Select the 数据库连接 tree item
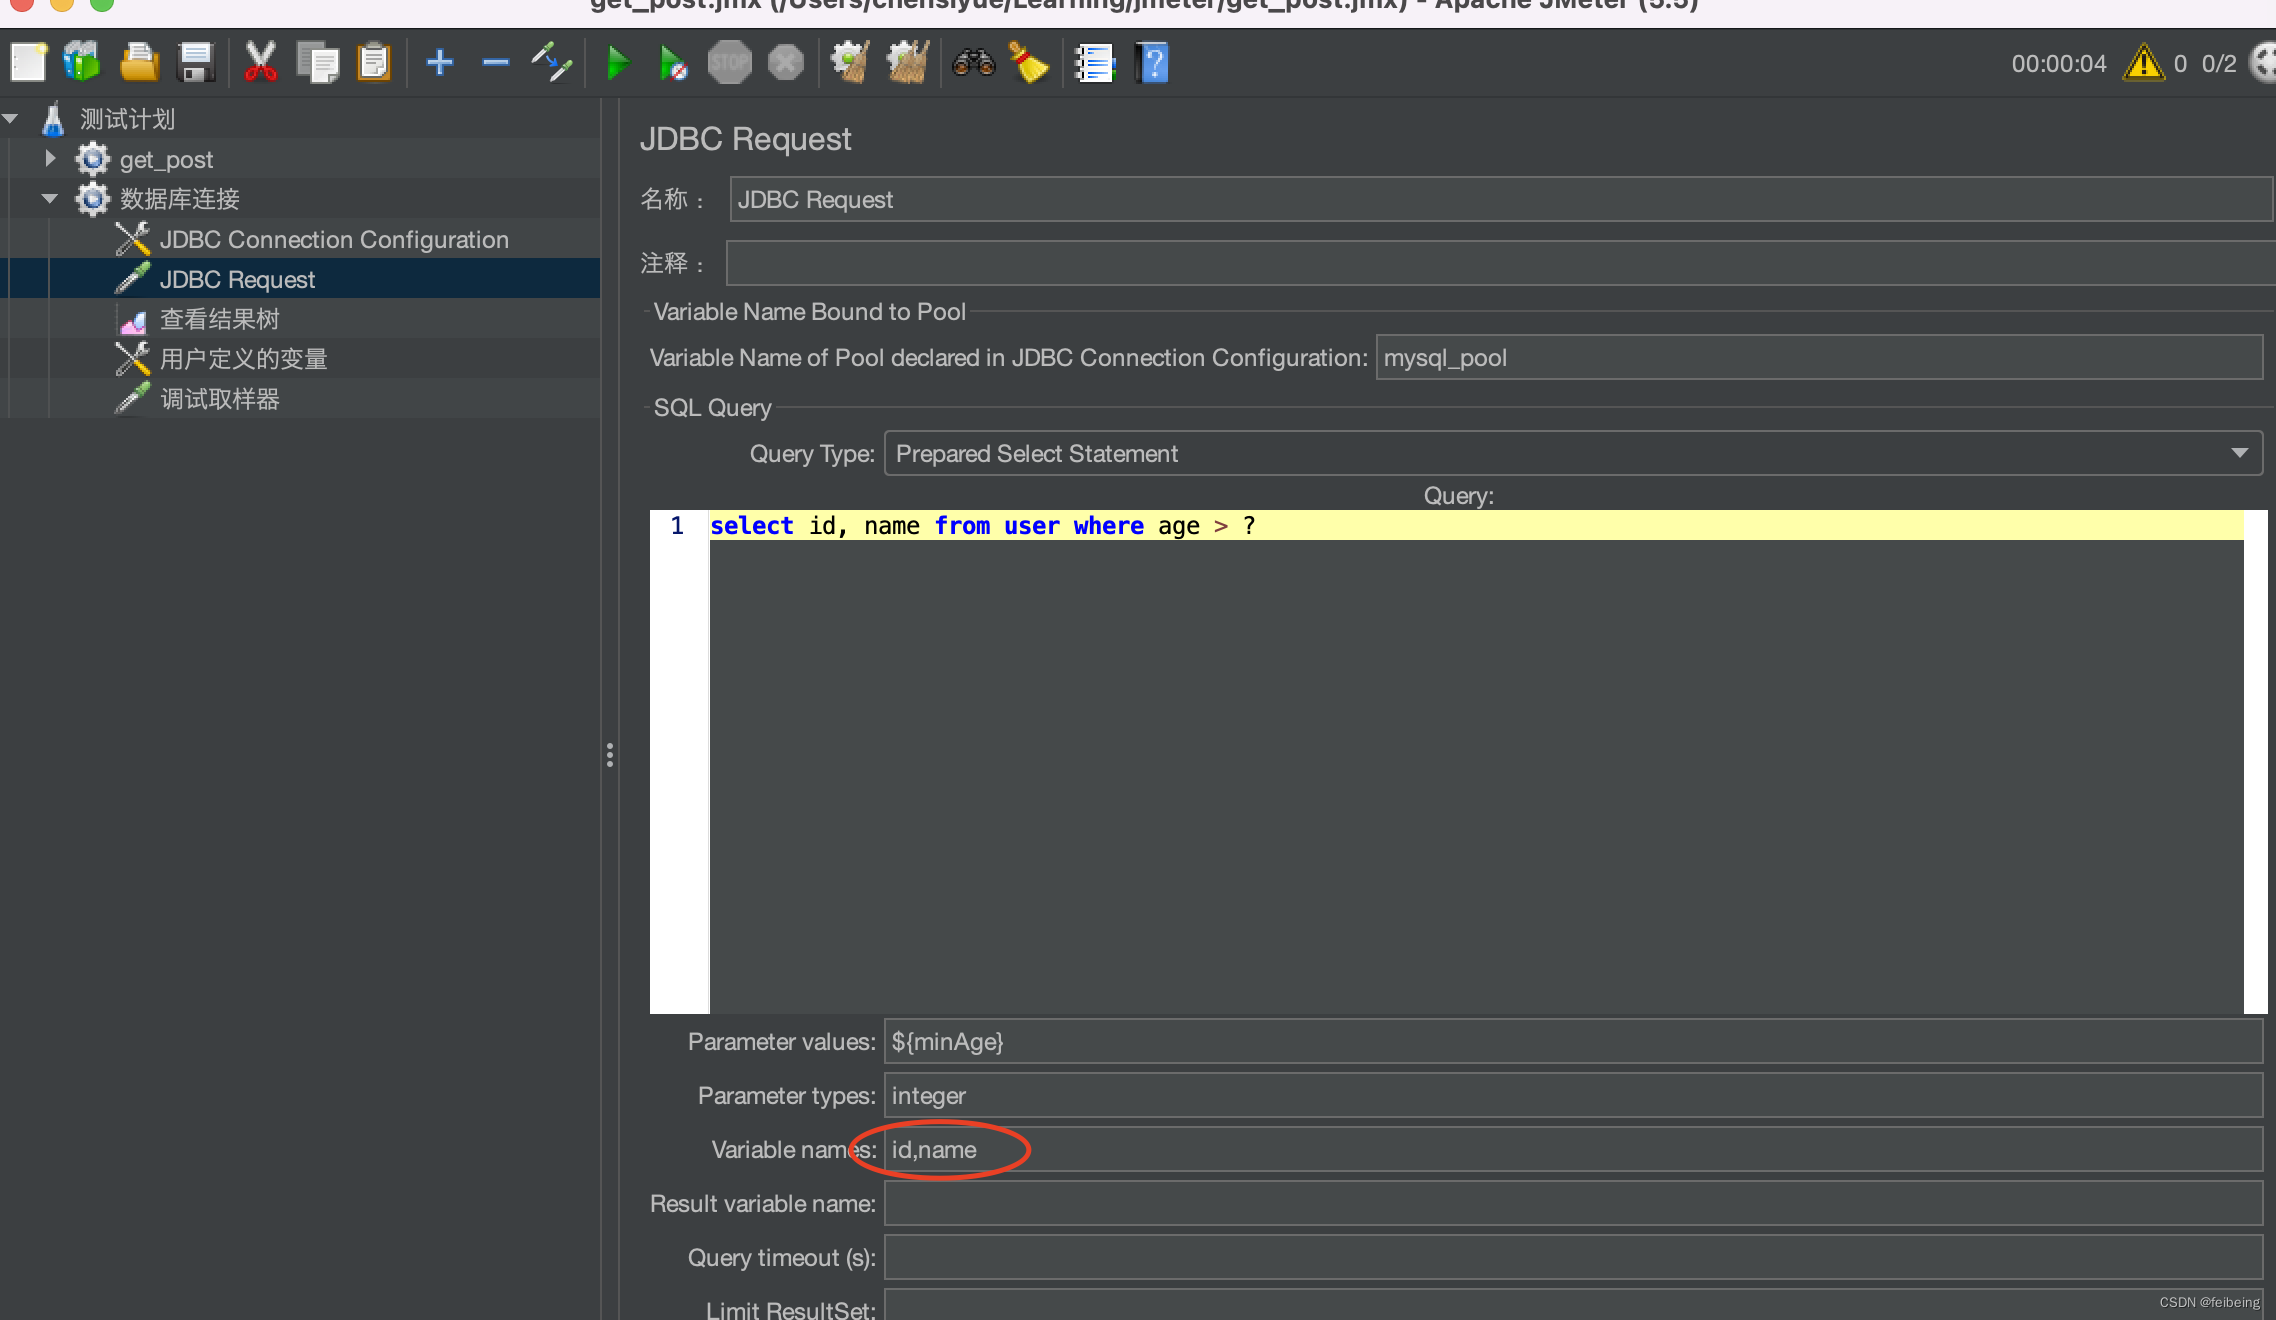 (x=180, y=199)
